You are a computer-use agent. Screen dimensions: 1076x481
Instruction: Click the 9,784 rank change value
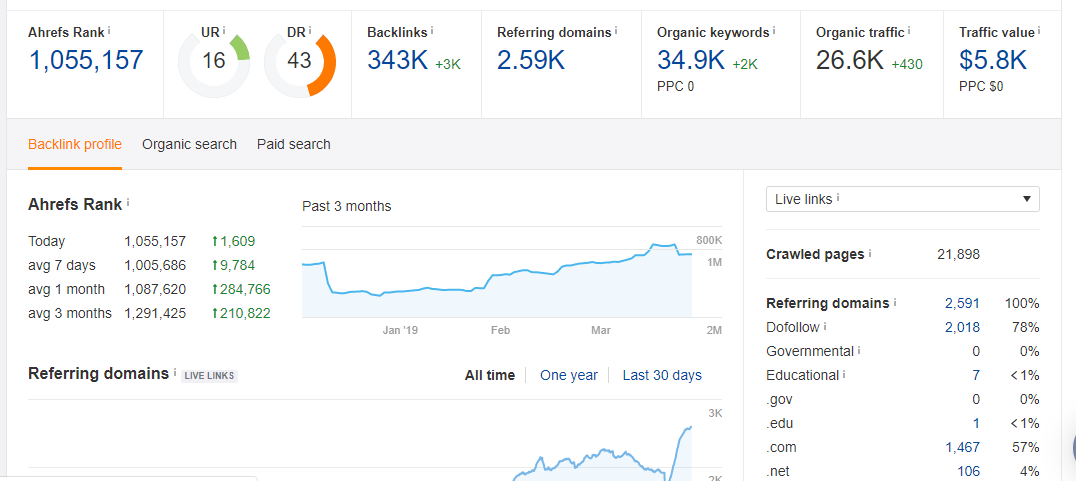pos(233,266)
